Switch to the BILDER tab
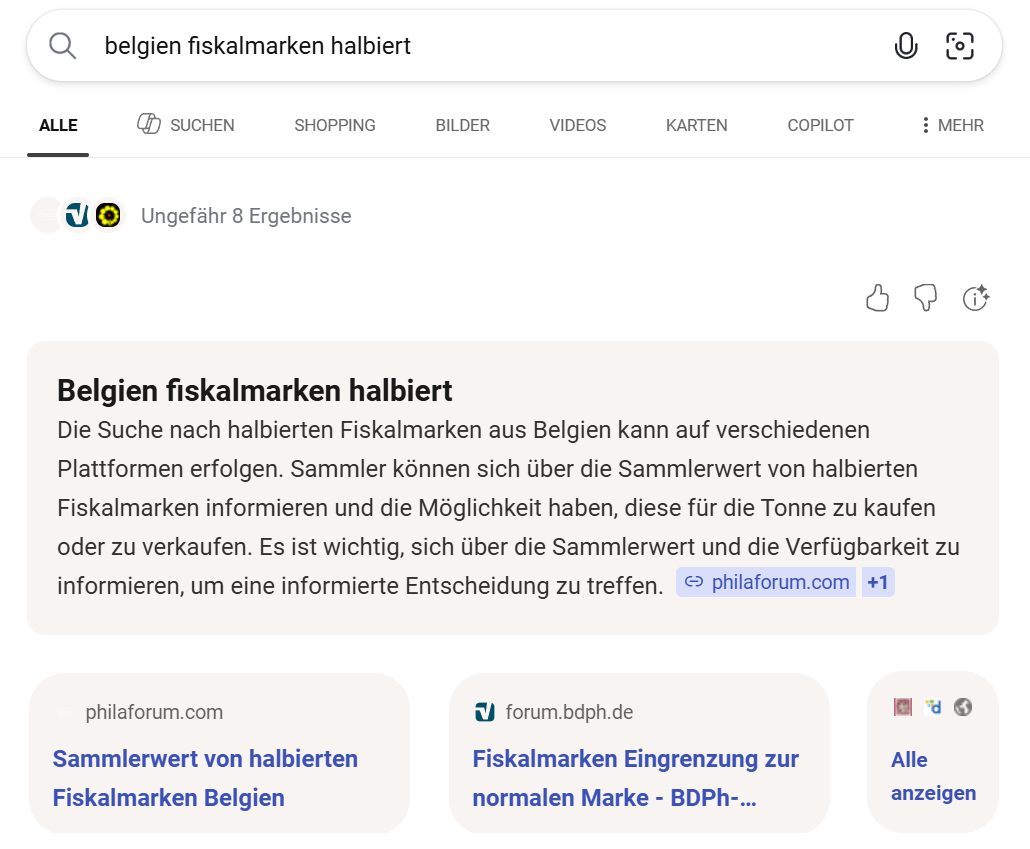The height and width of the screenshot is (849, 1030). [x=462, y=125]
